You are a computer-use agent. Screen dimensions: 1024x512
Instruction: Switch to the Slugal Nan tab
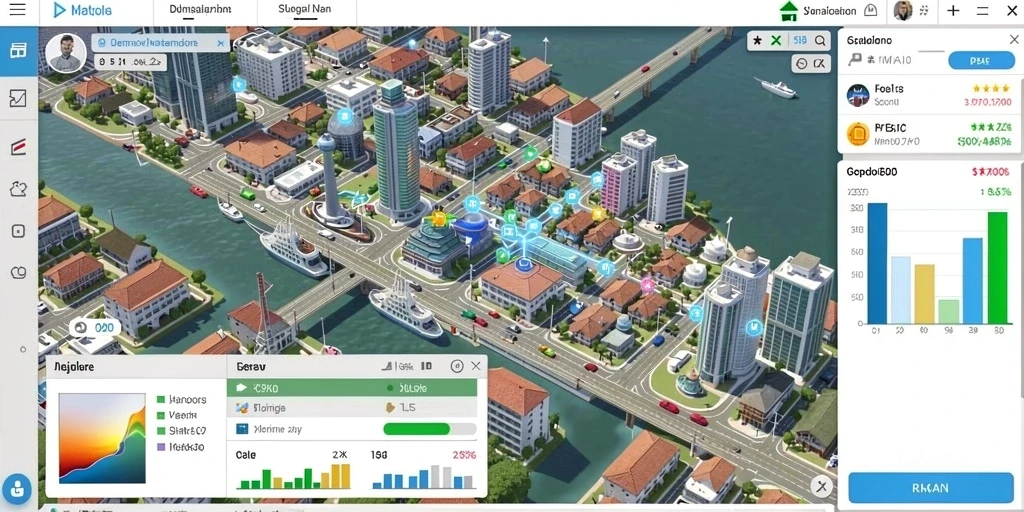coord(304,10)
